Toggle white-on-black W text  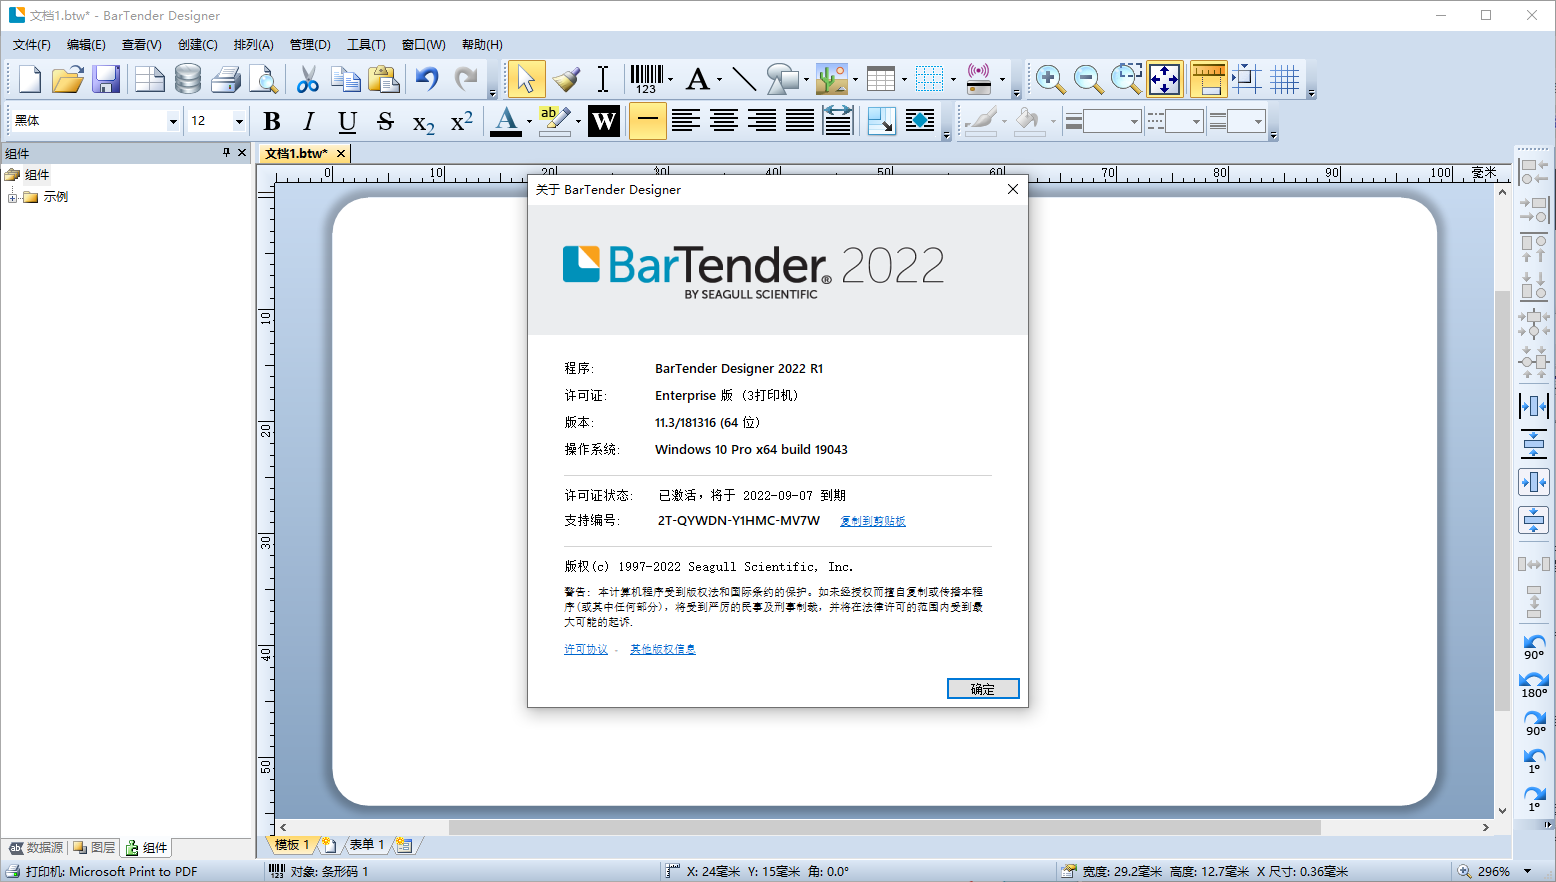pos(604,121)
